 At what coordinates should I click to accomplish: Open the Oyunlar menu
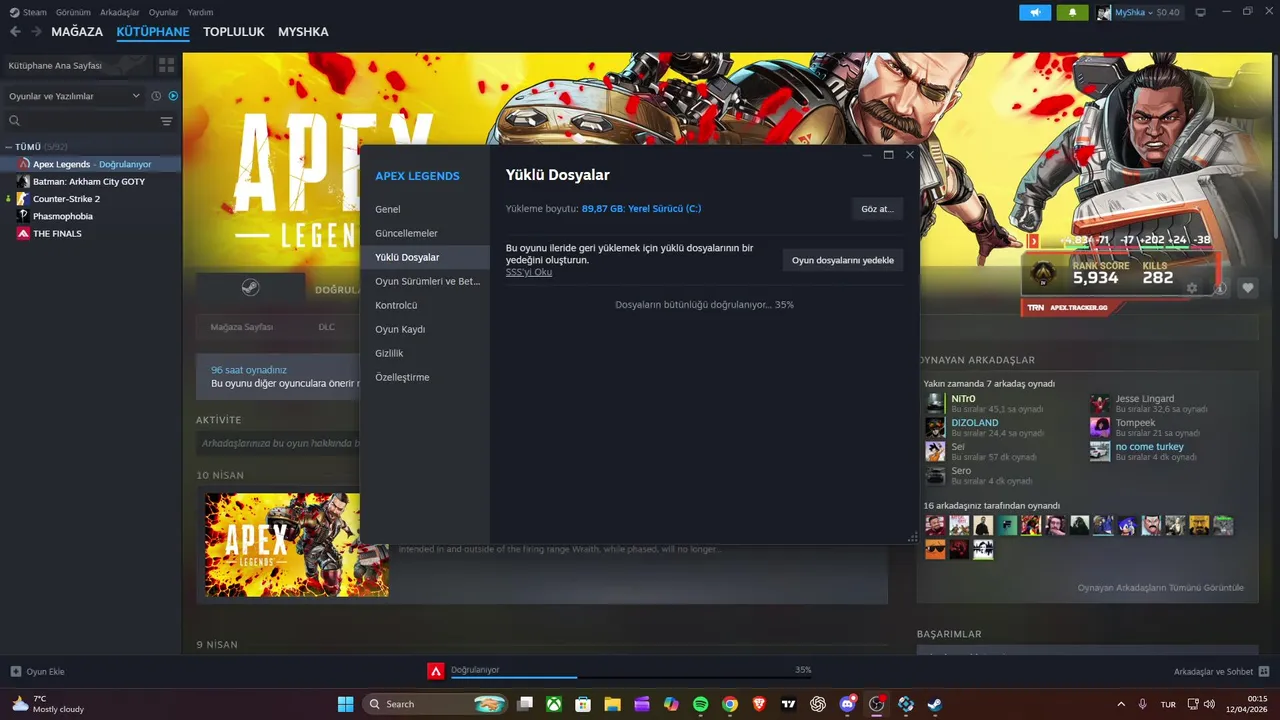tap(163, 12)
